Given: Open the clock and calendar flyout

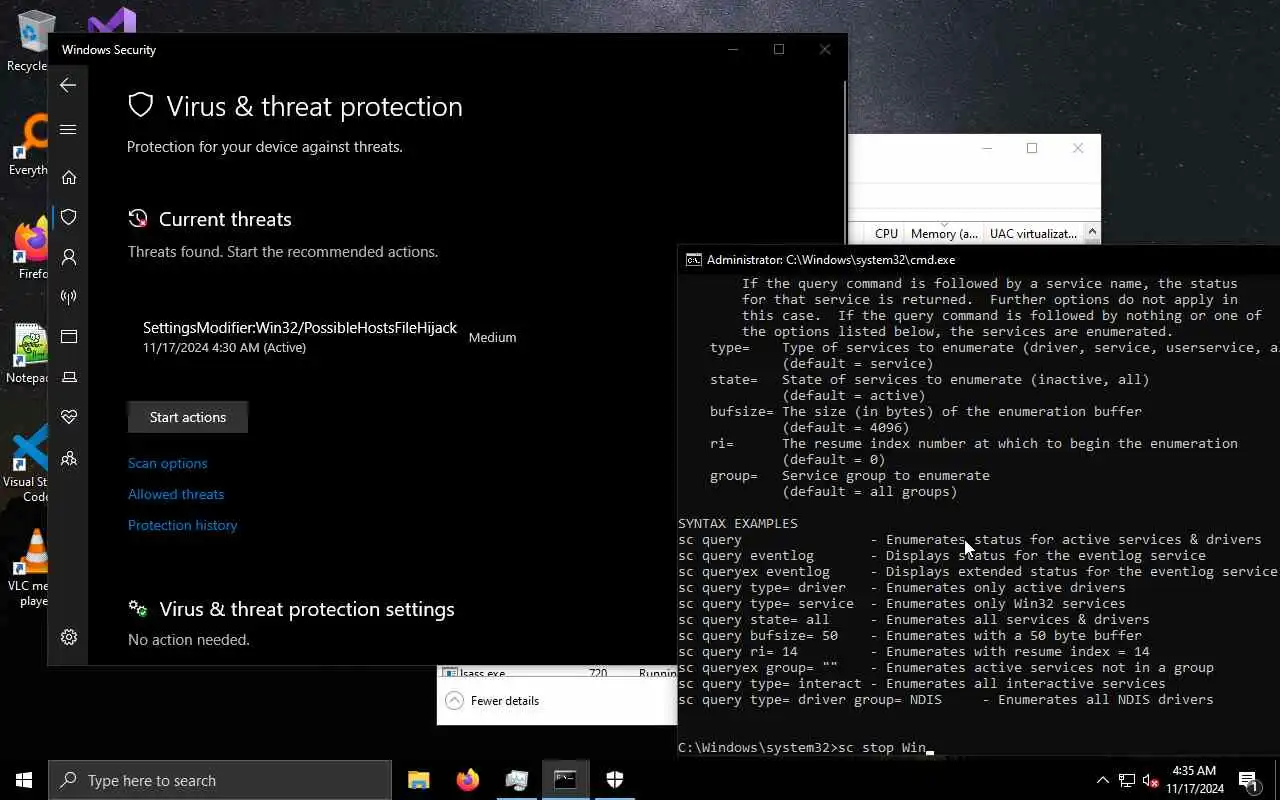Looking at the screenshot, I should pos(1194,780).
